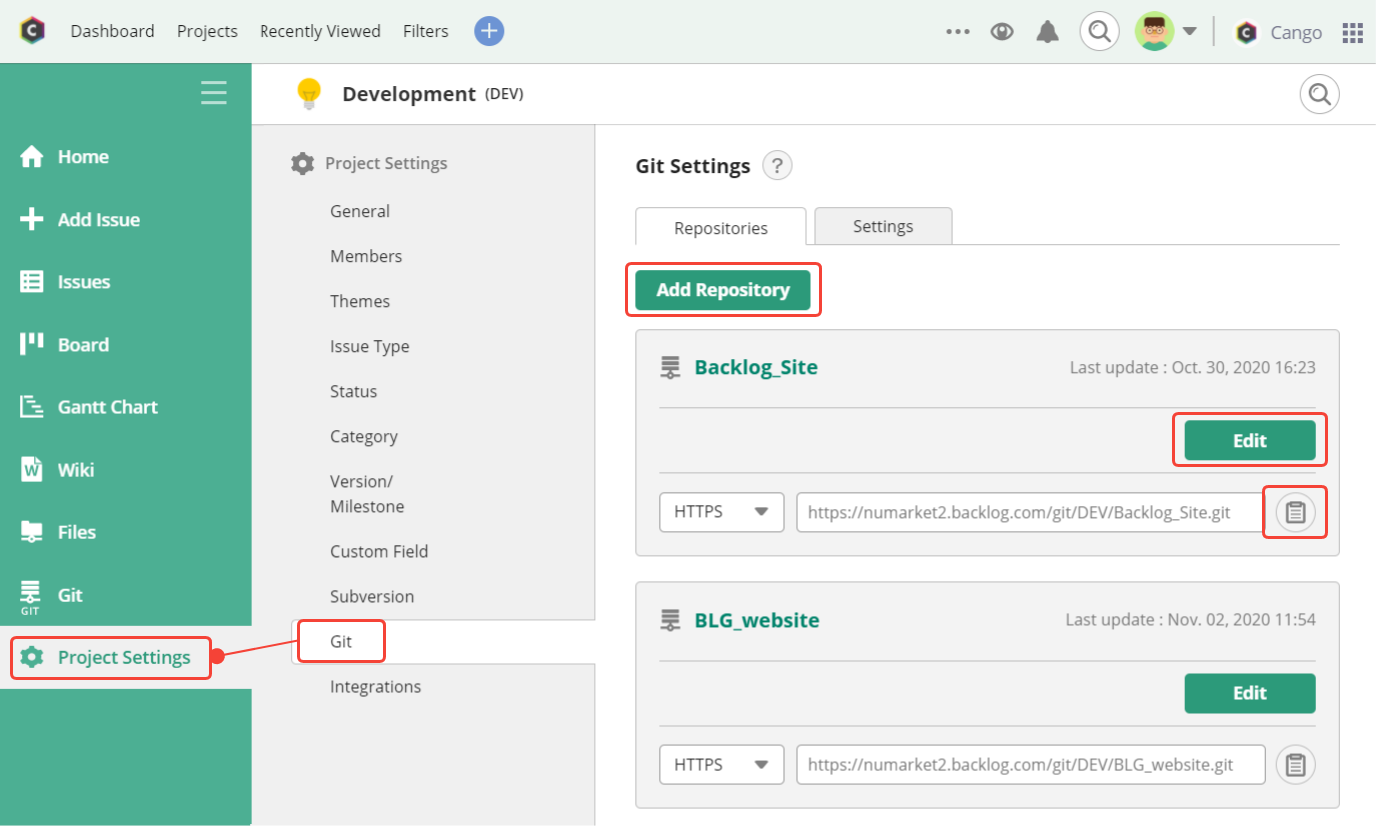This screenshot has width=1376, height=826.
Task: Copy the BLG_website repository URL
Action: tap(1295, 765)
